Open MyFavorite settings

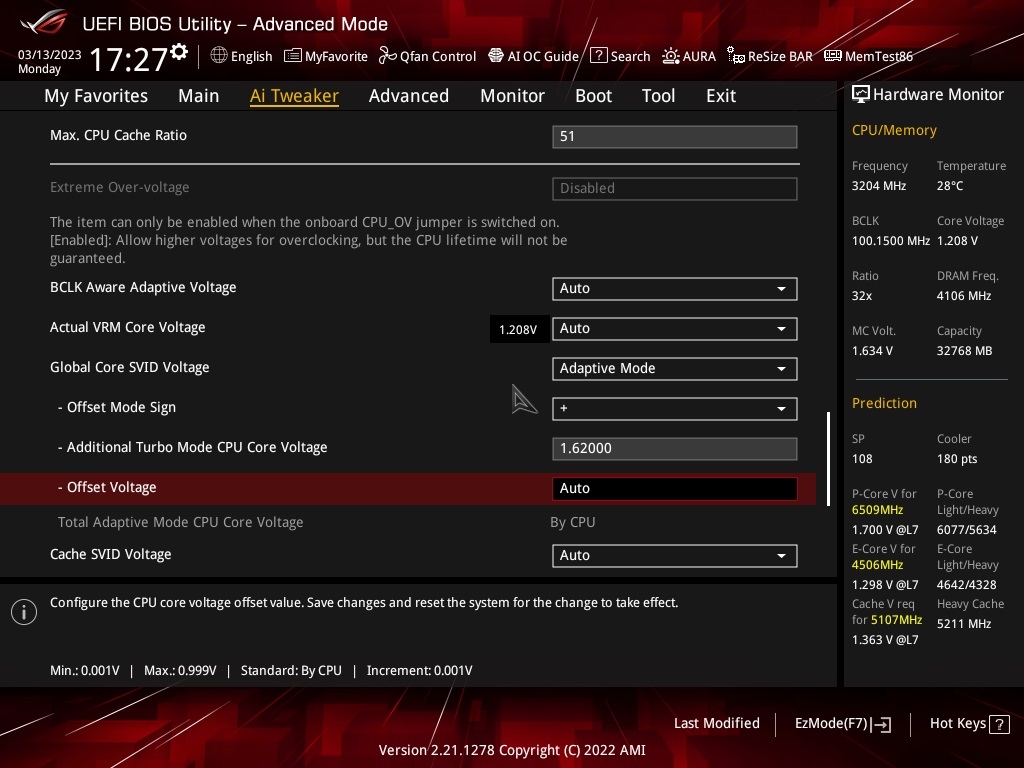[326, 56]
